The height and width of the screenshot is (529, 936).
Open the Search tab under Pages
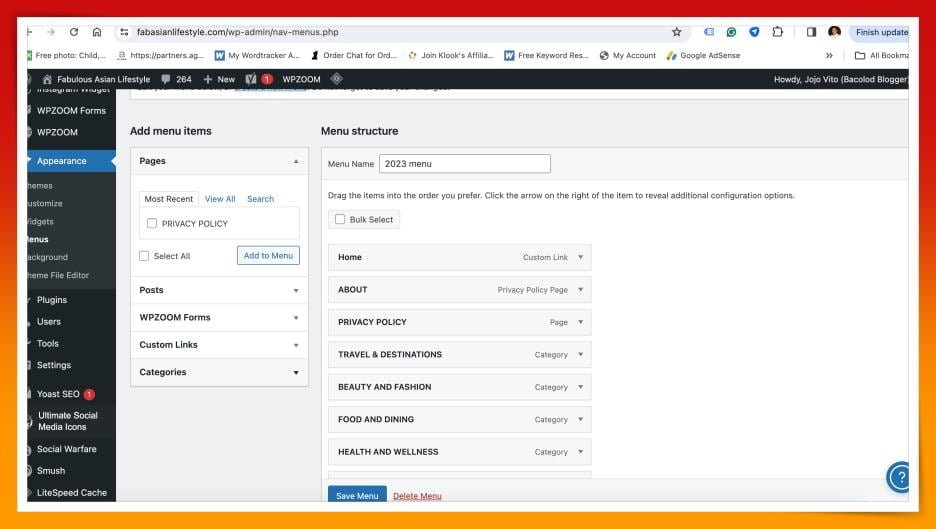(260, 199)
